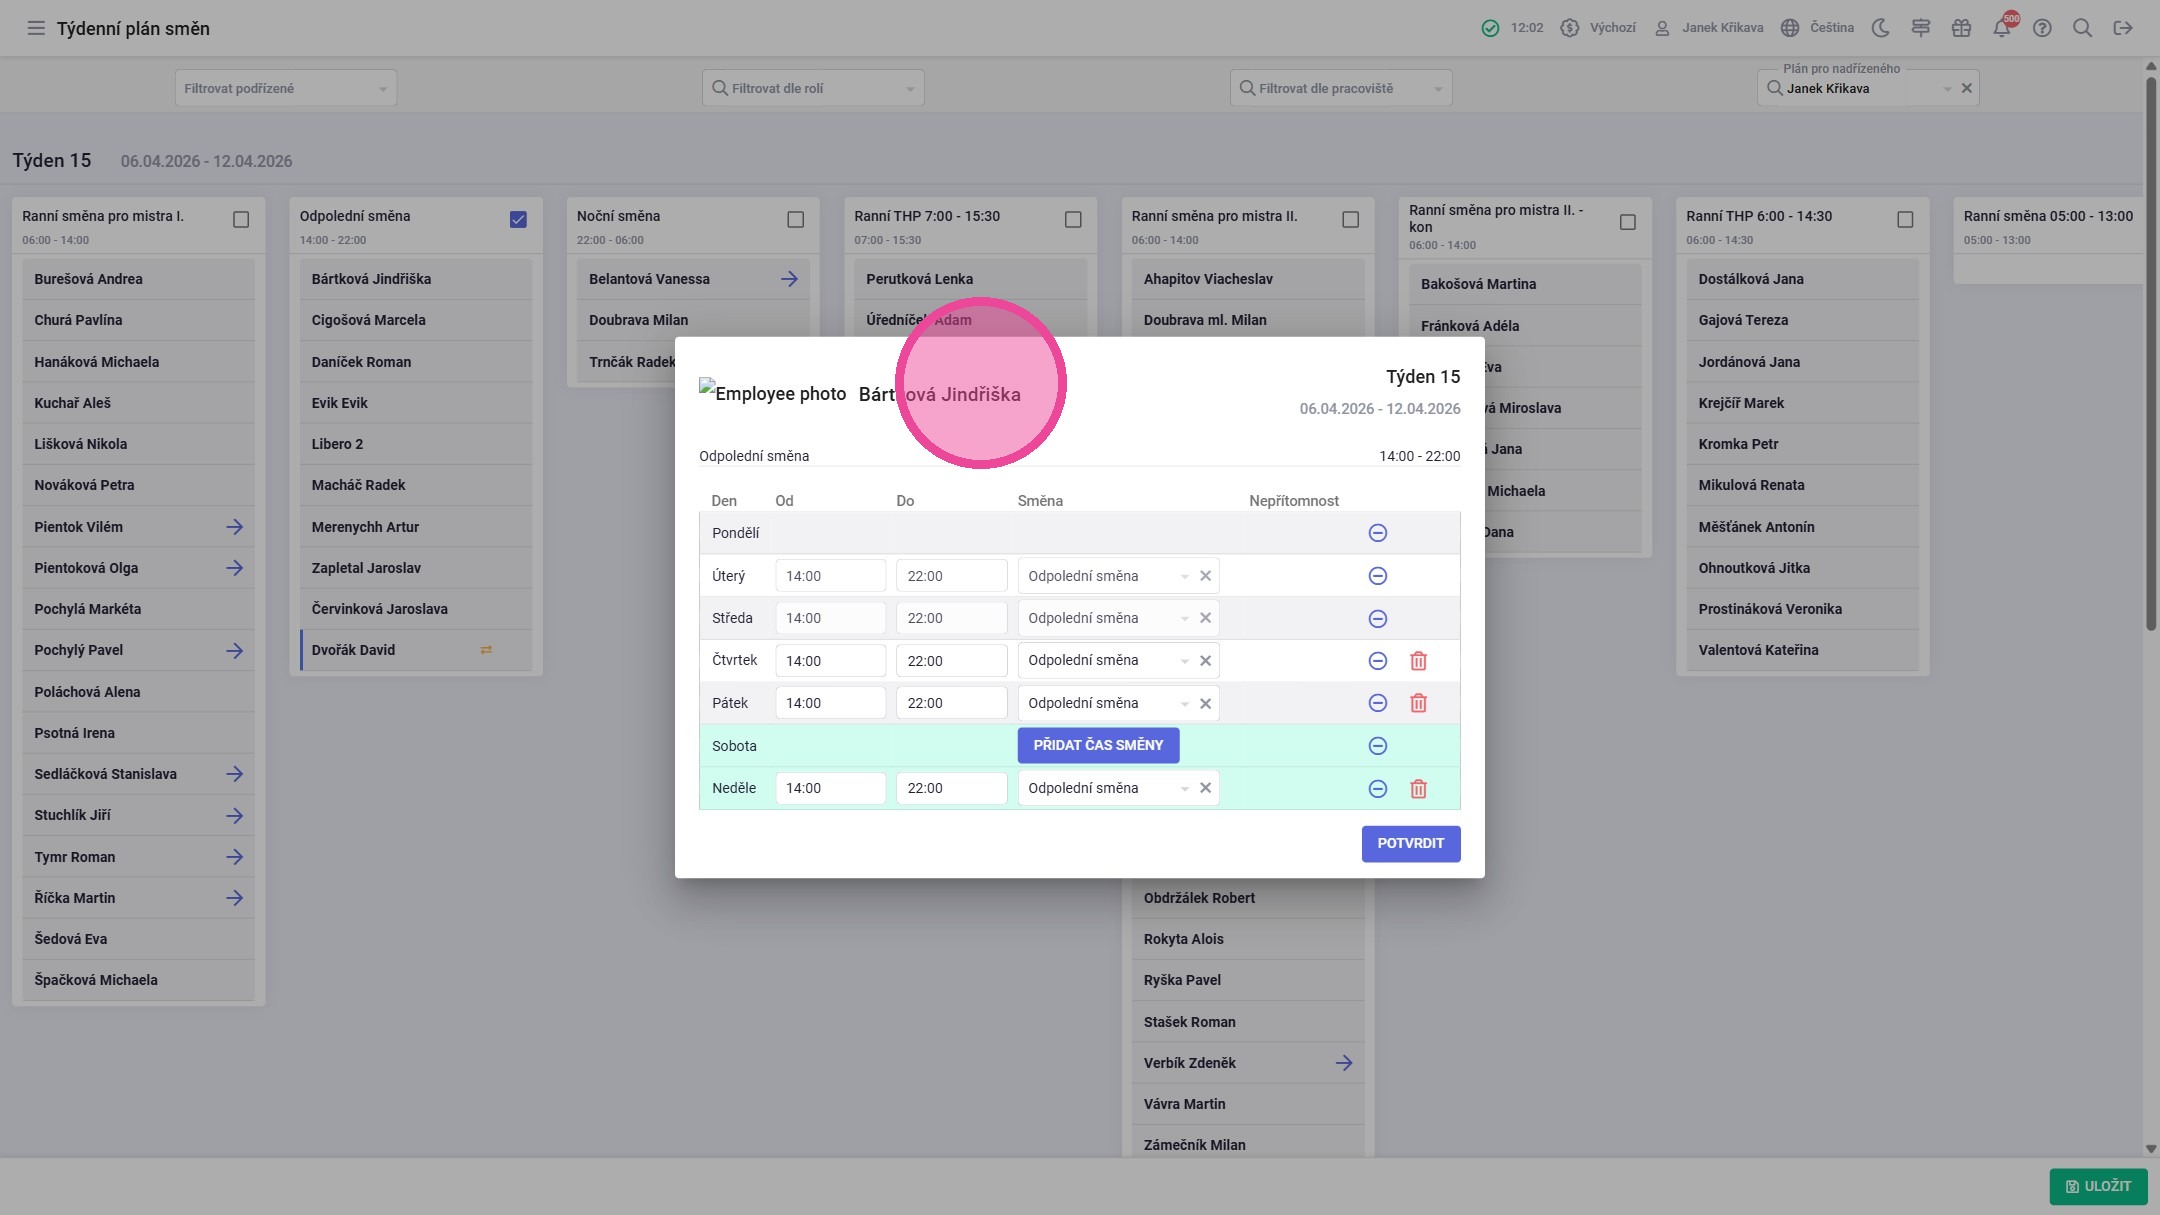Image resolution: width=2160 pixels, height=1215 pixels.
Task: Open the Janek Křikava user menu
Action: (1708, 28)
